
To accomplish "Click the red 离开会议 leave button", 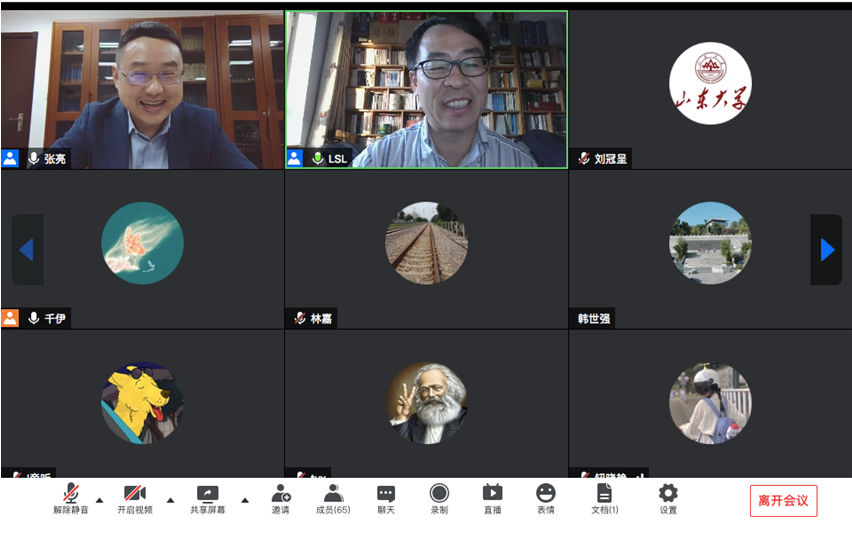I will (x=783, y=501).
